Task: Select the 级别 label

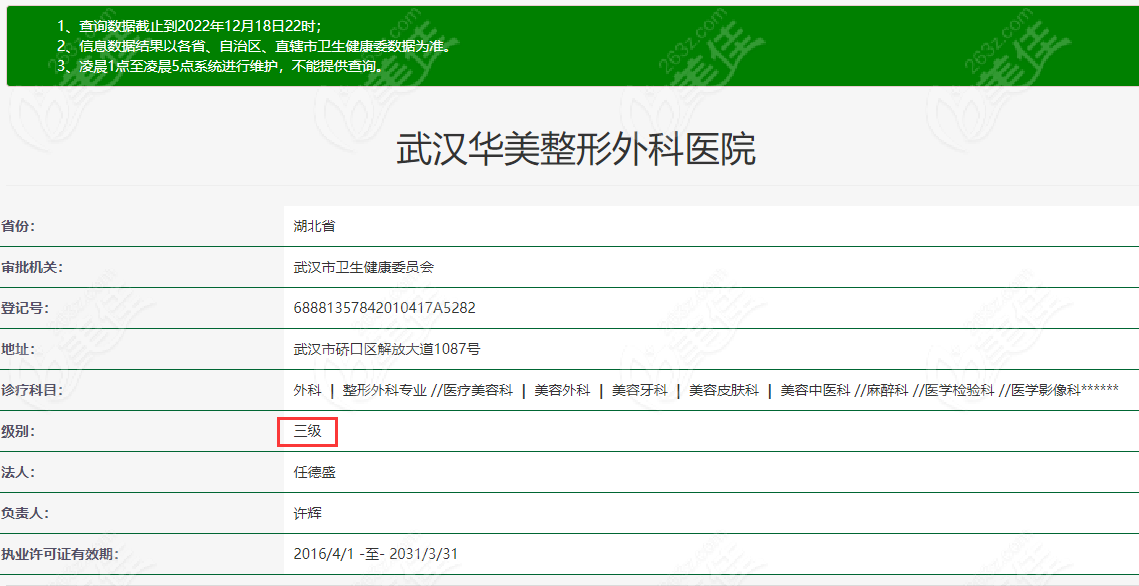Action: pos(18,431)
